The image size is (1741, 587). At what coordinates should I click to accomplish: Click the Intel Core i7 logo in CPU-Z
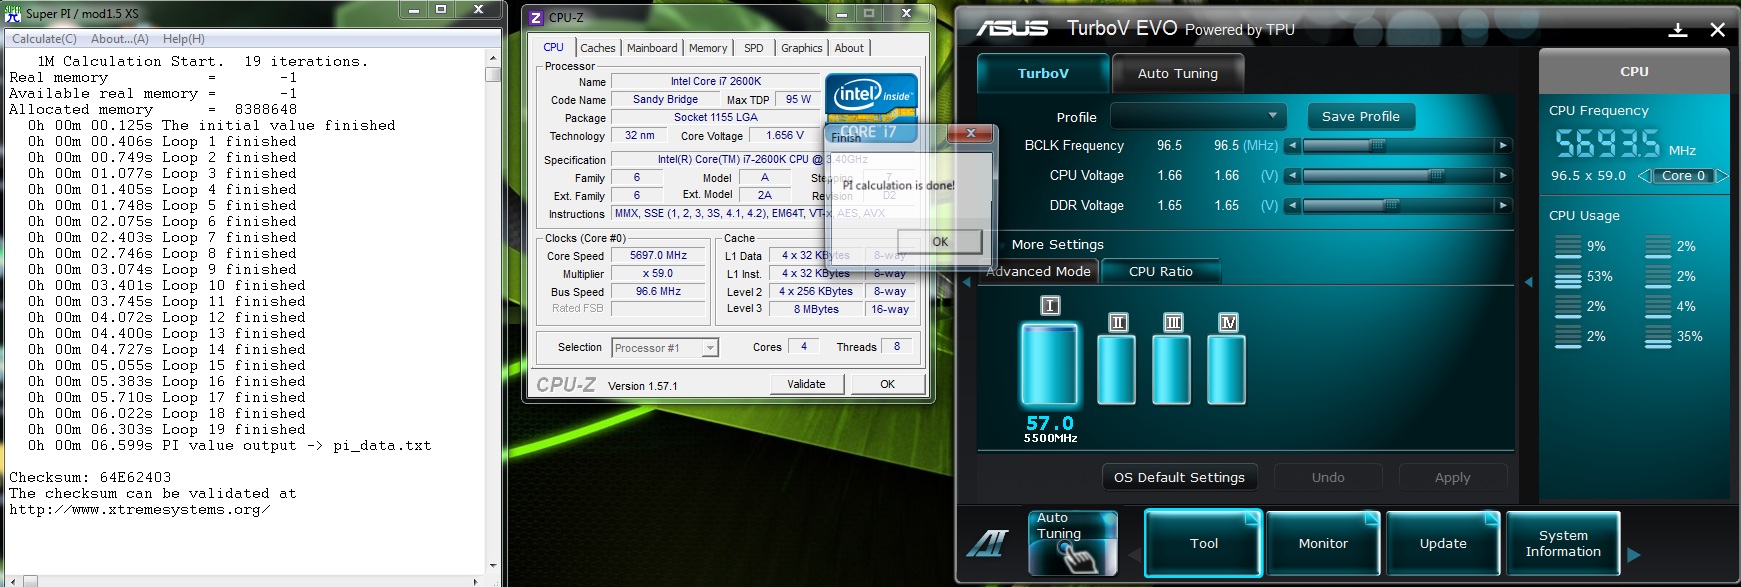point(871,107)
